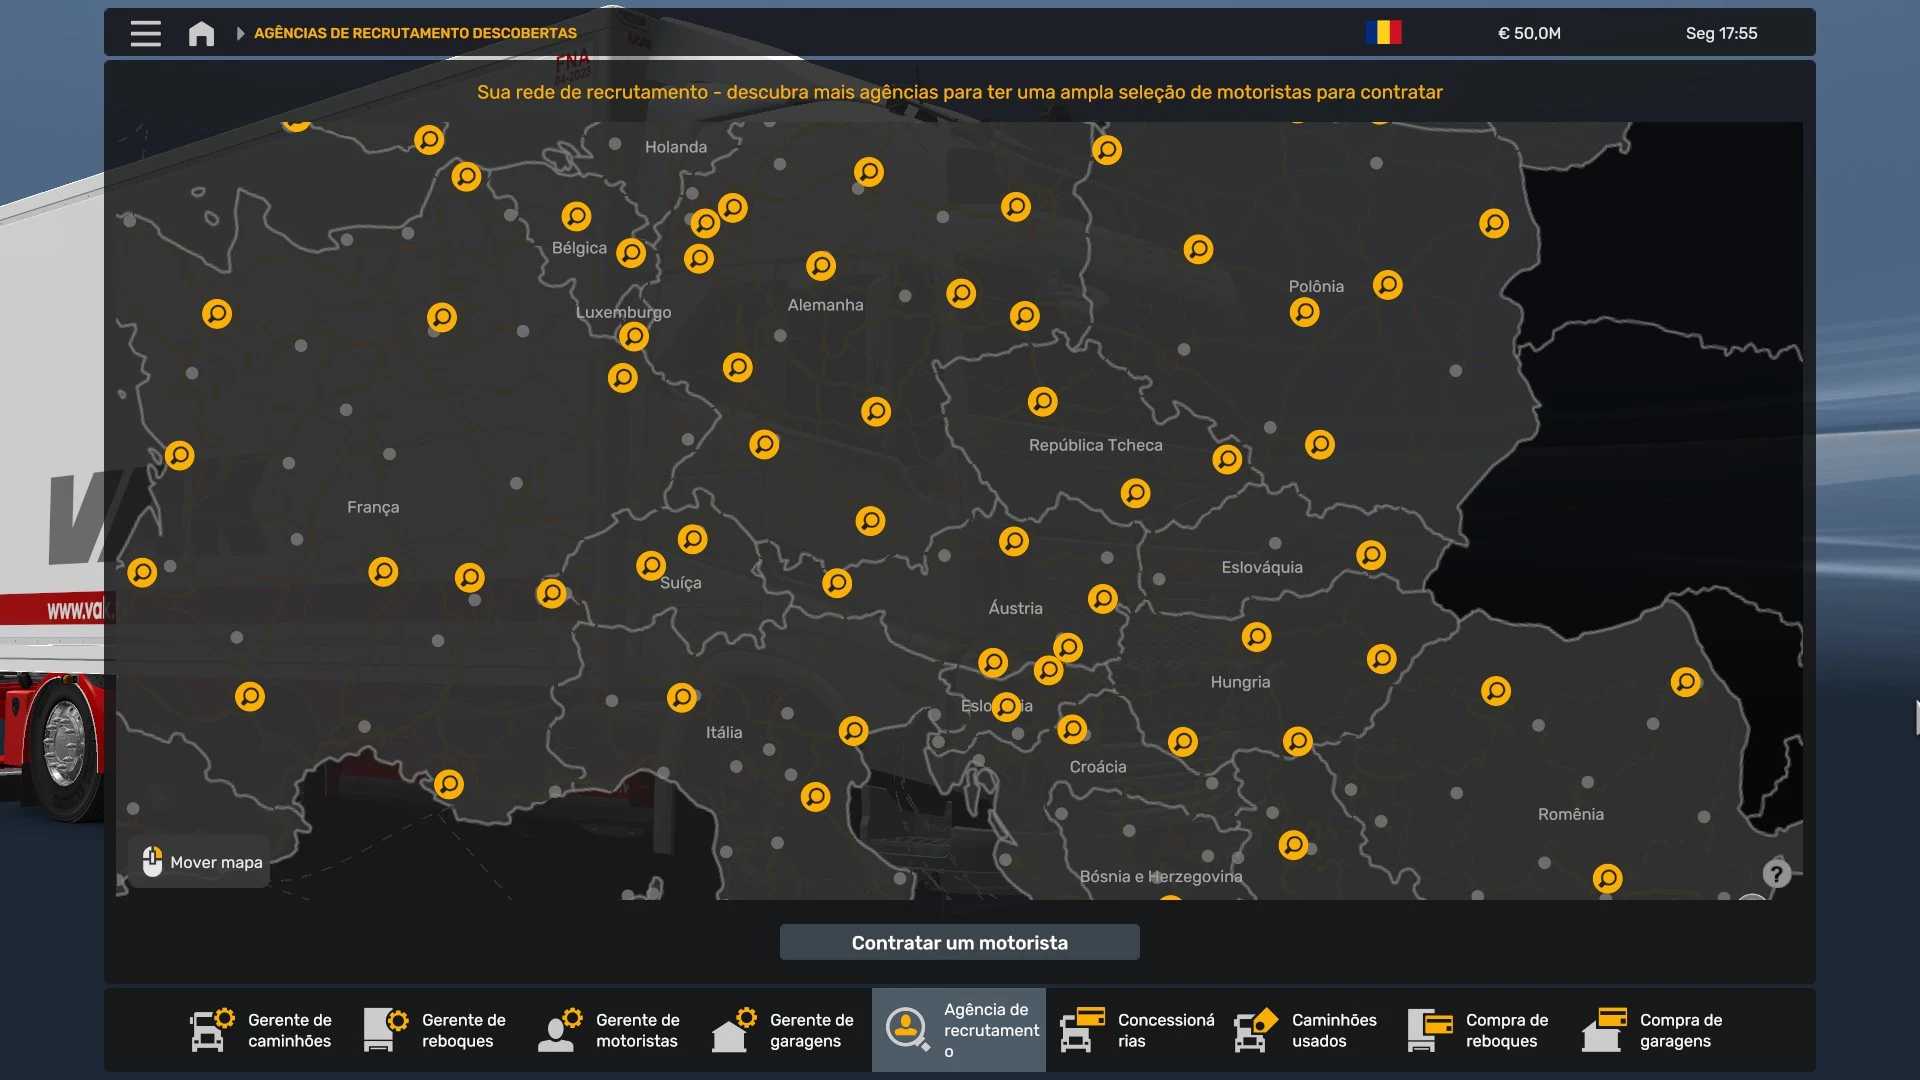Select the agency marker below Polônia label

pos(1304,313)
